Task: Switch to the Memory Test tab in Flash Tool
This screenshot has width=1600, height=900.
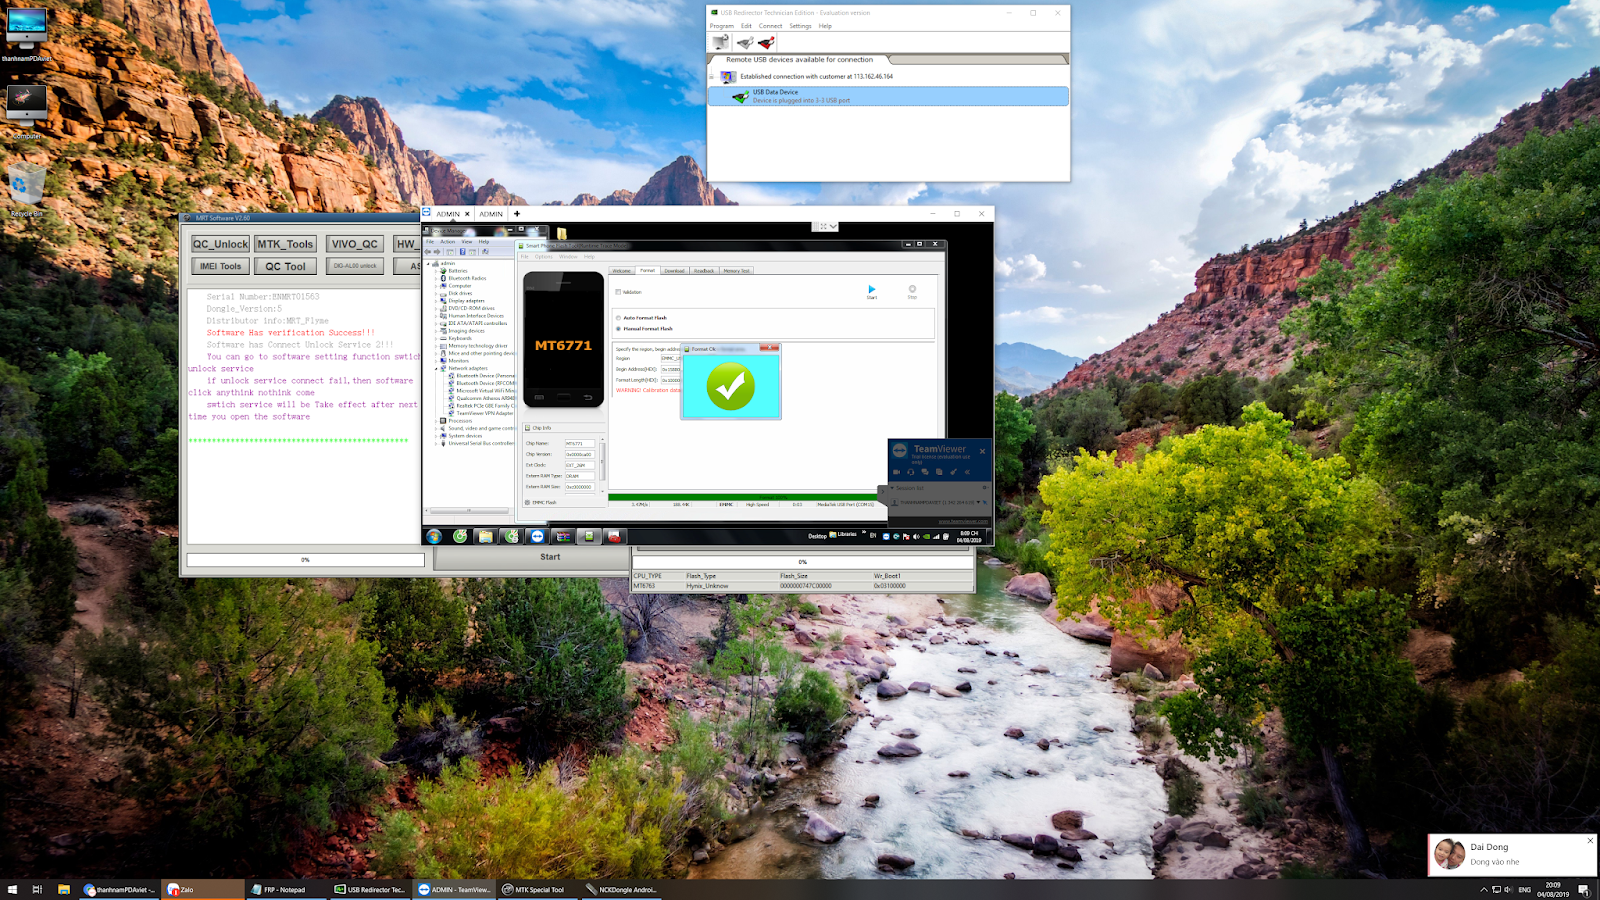Action: click(737, 270)
